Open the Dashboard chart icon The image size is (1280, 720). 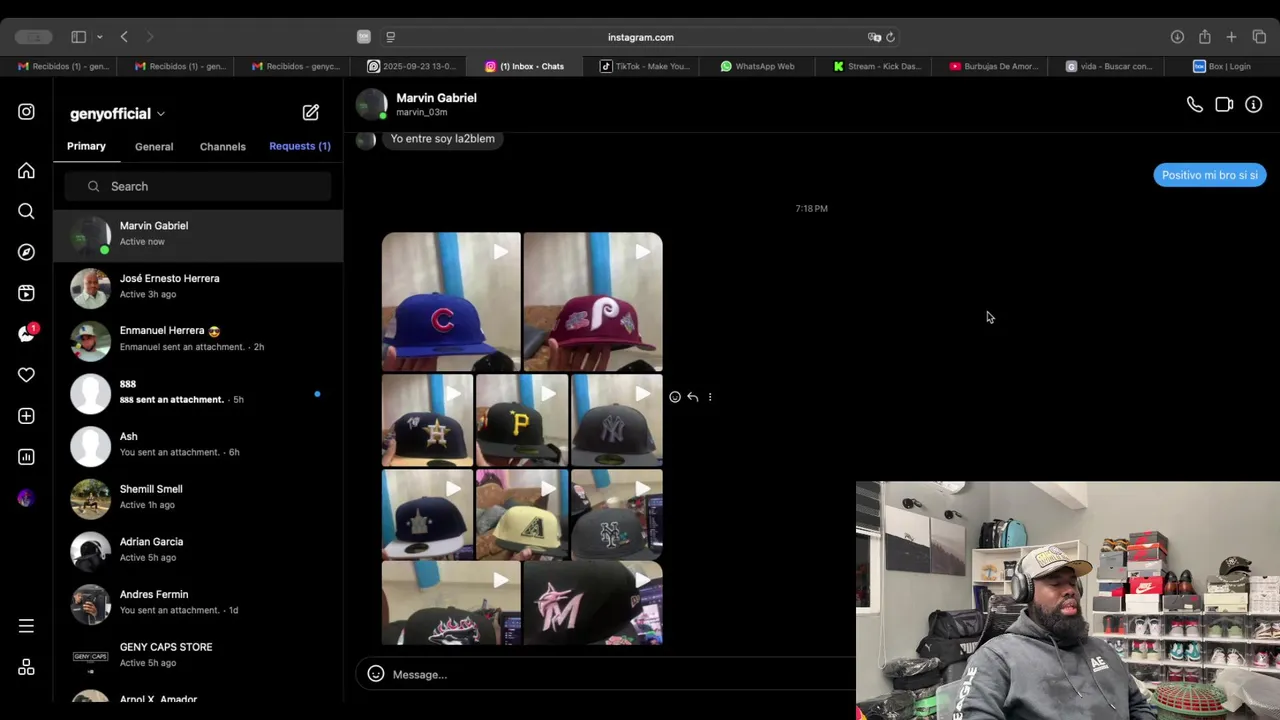click(26, 457)
